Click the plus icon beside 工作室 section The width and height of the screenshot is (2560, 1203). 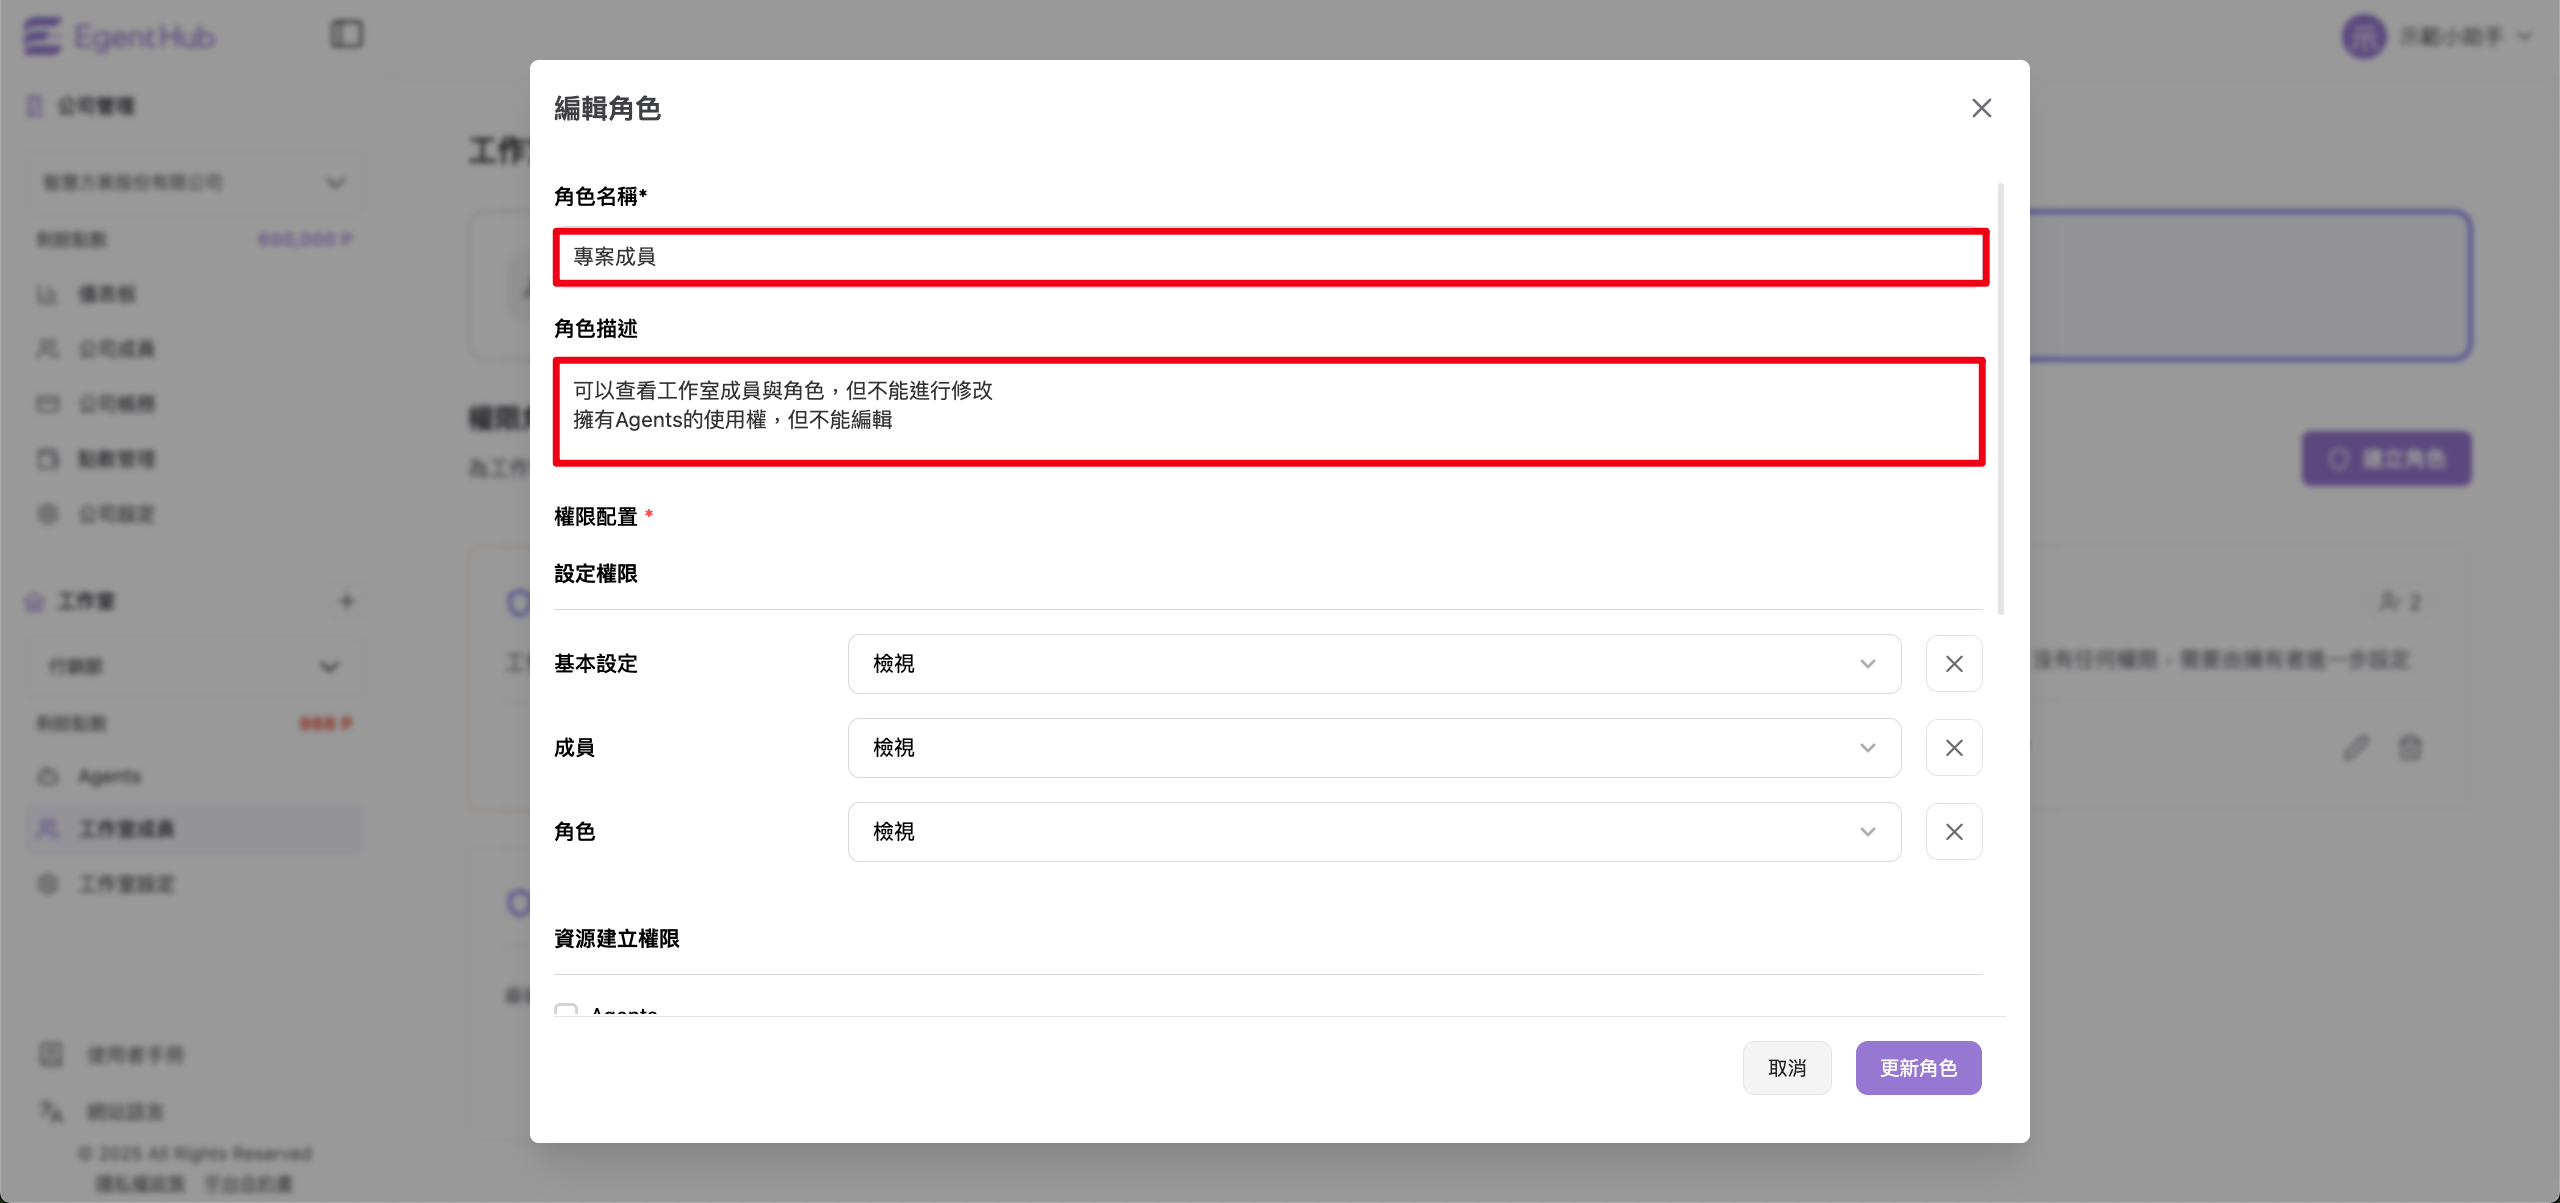pos(346,601)
